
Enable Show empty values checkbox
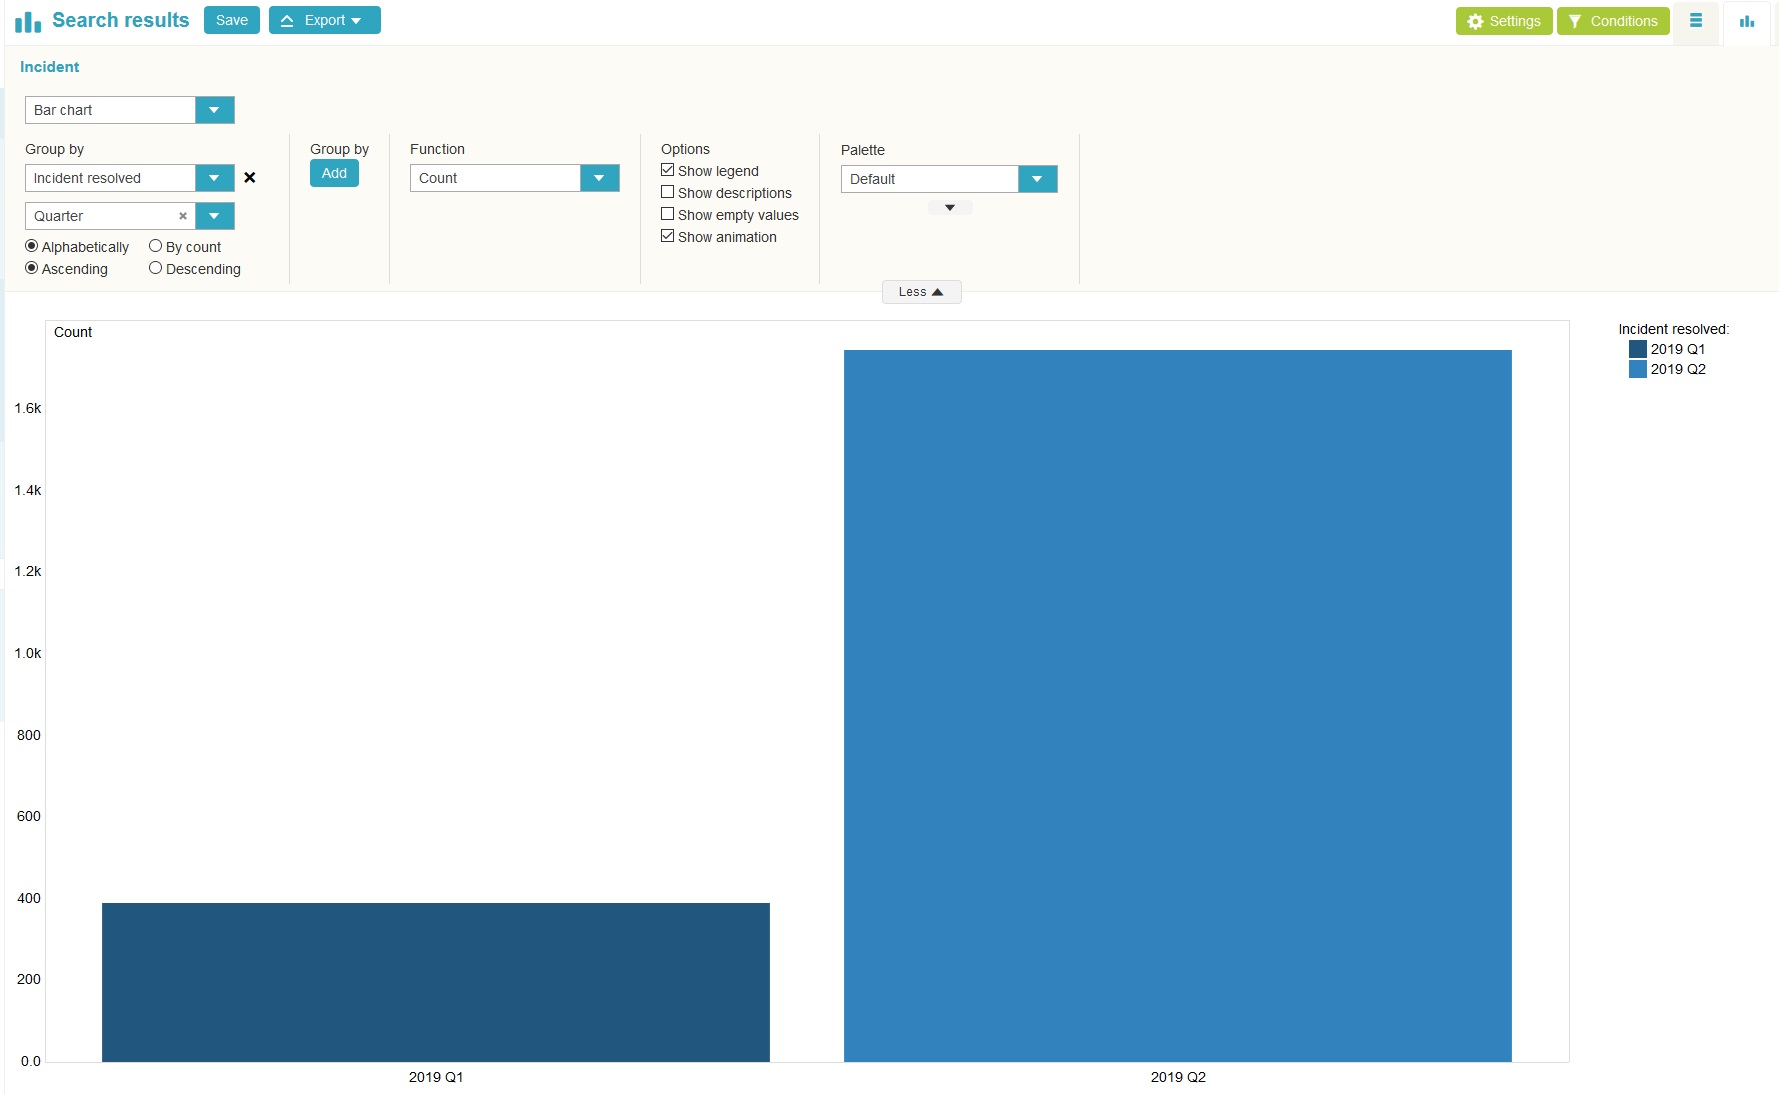668,214
